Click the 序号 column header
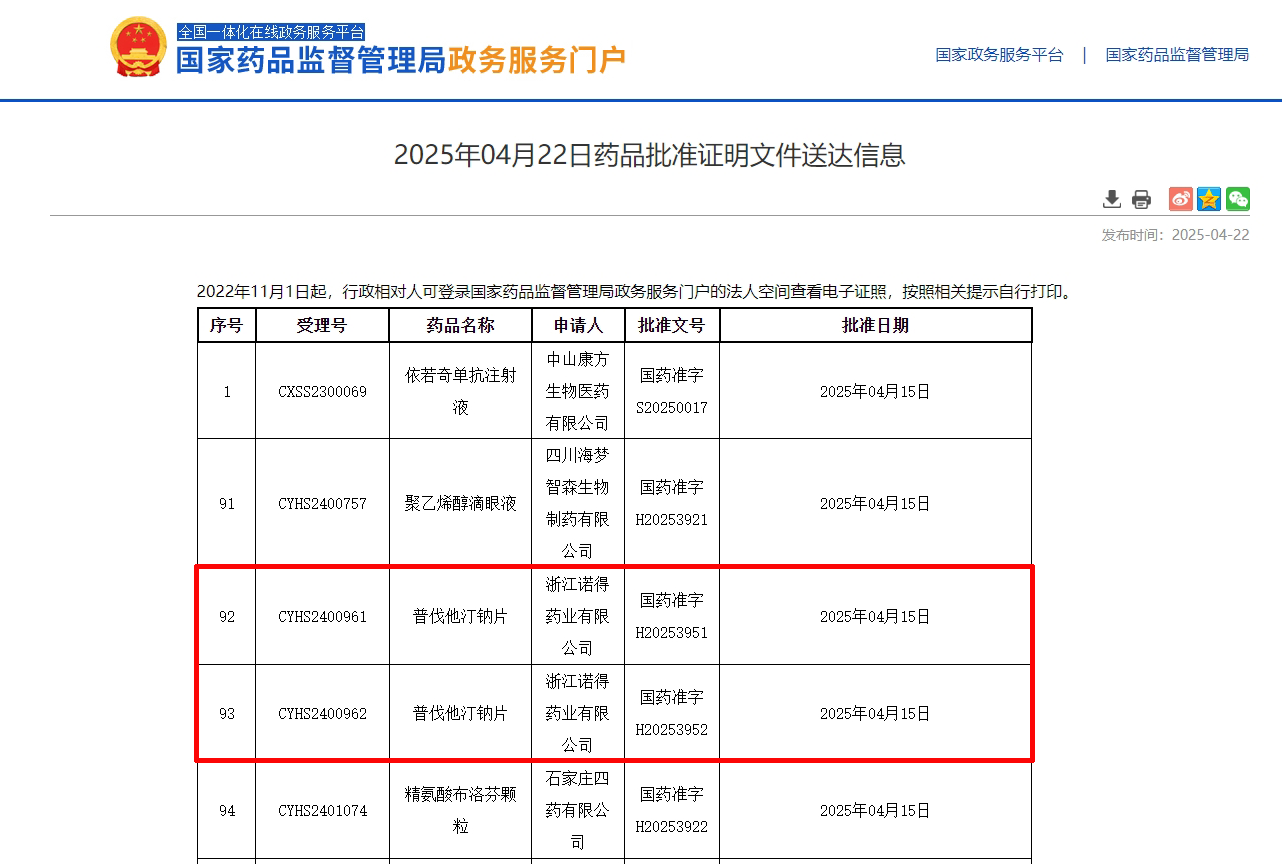This screenshot has height=864, width=1282. click(227, 325)
